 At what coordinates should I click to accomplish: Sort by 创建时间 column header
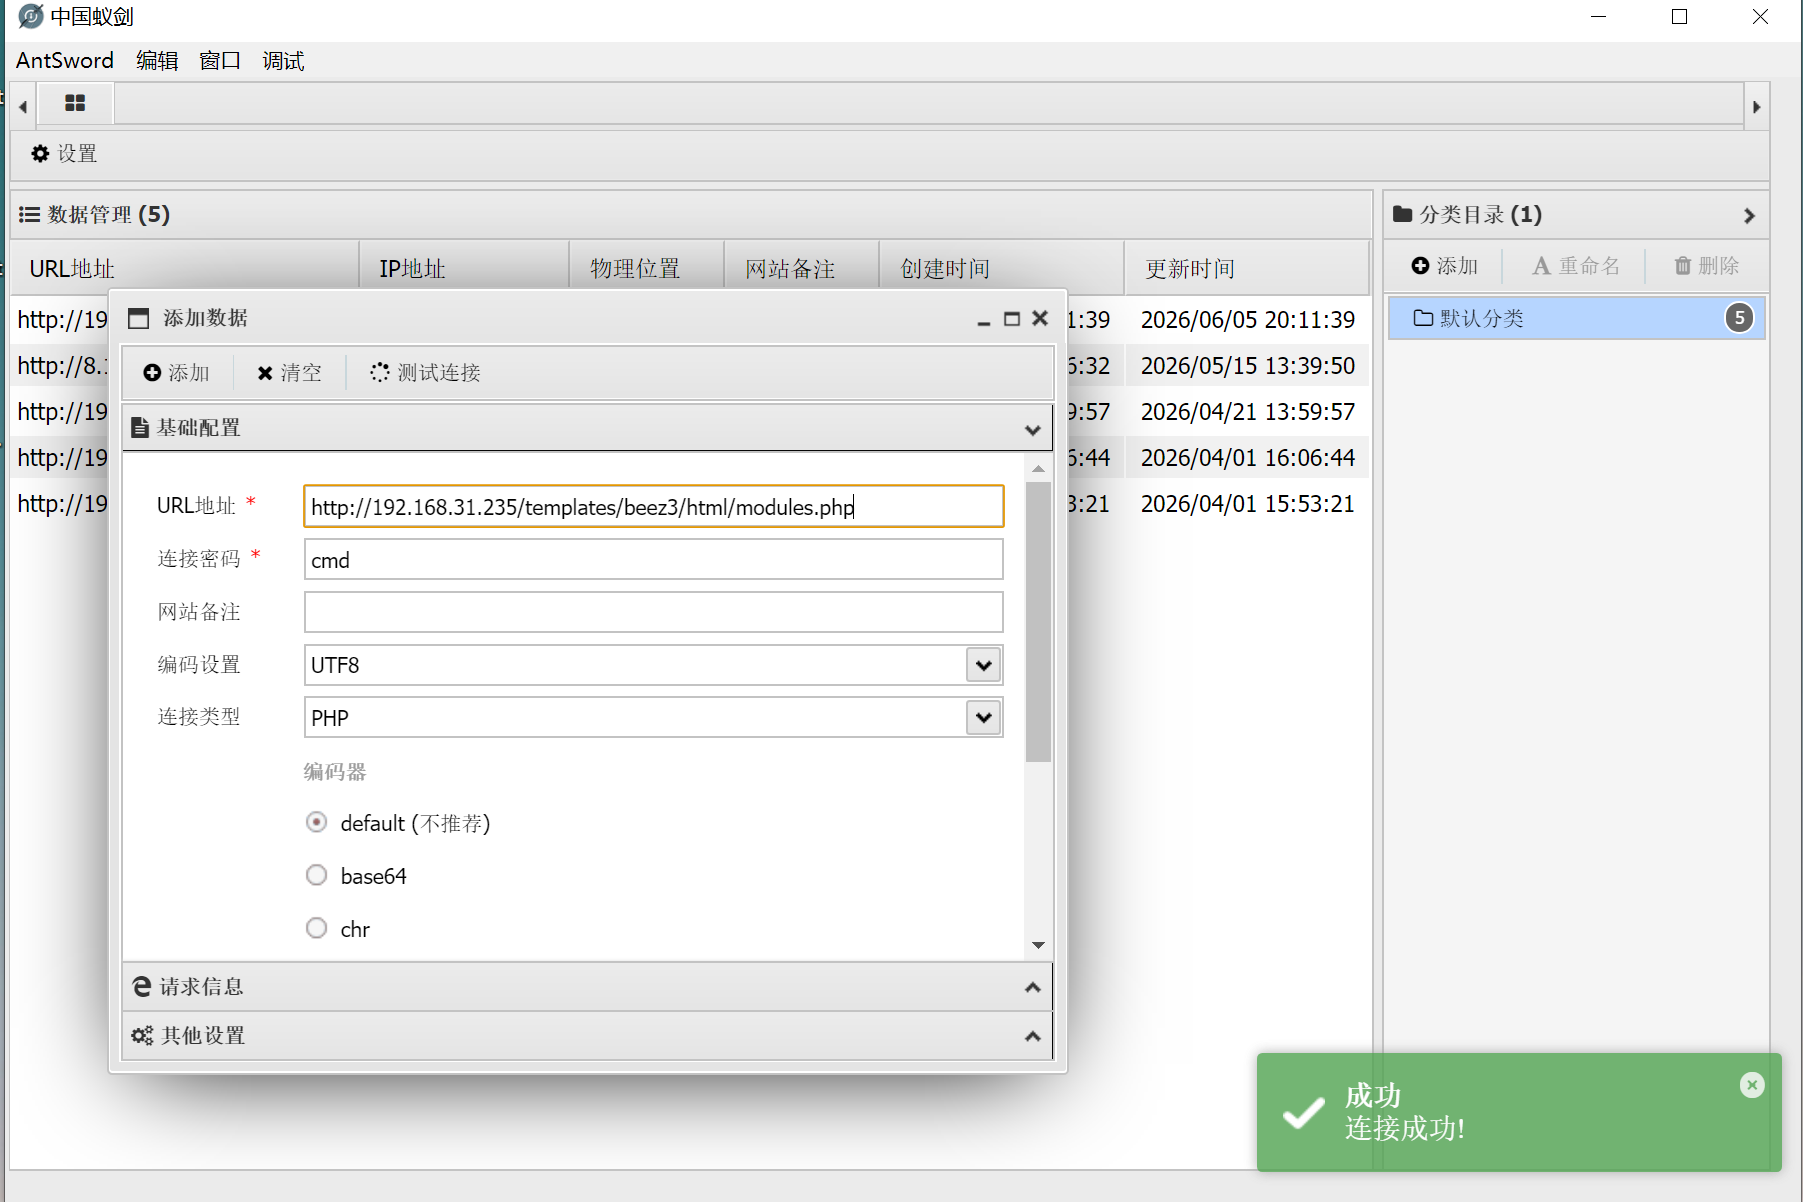(x=1001, y=268)
